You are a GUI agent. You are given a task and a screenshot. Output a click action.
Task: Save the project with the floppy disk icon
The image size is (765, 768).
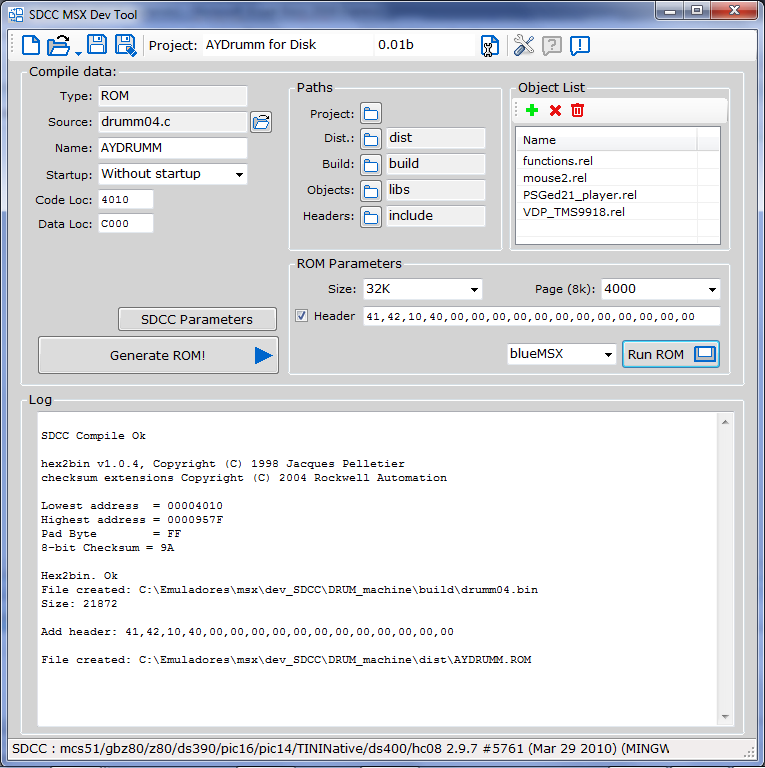97,45
